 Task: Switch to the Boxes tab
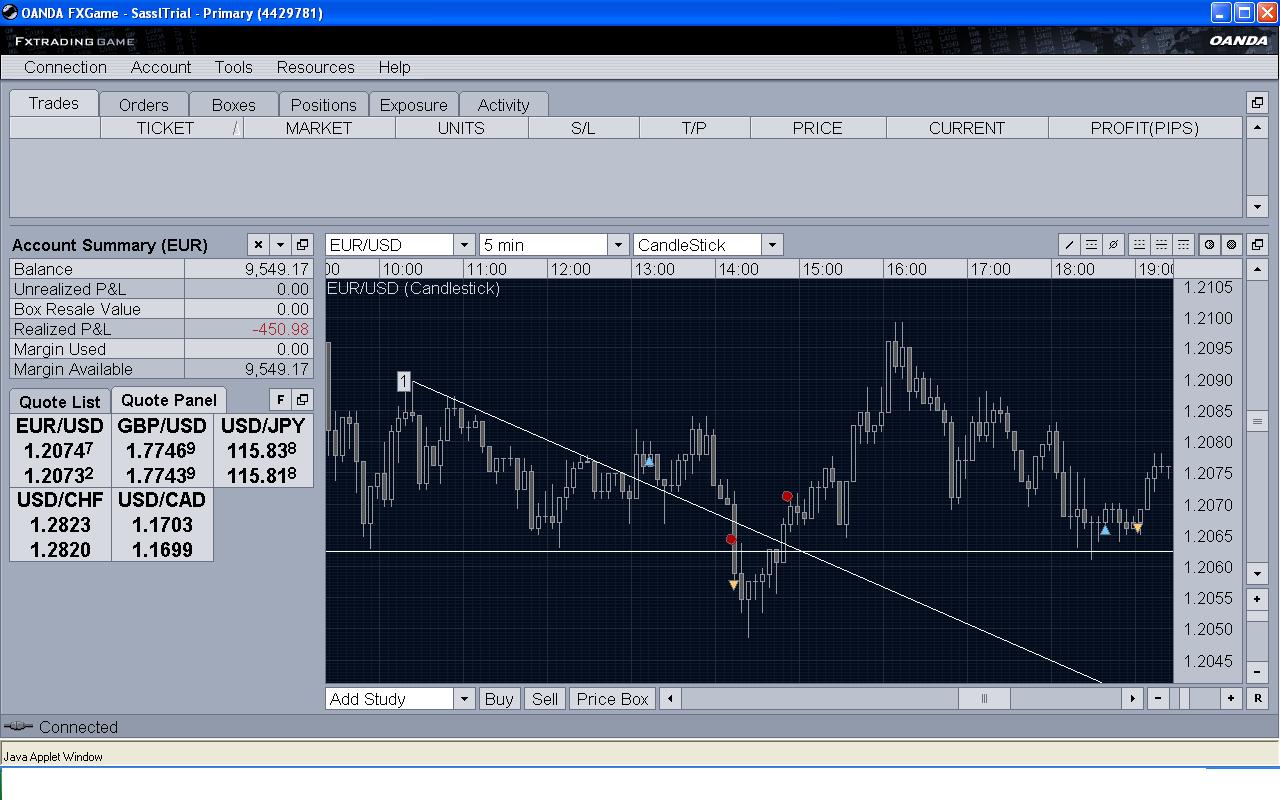click(234, 105)
